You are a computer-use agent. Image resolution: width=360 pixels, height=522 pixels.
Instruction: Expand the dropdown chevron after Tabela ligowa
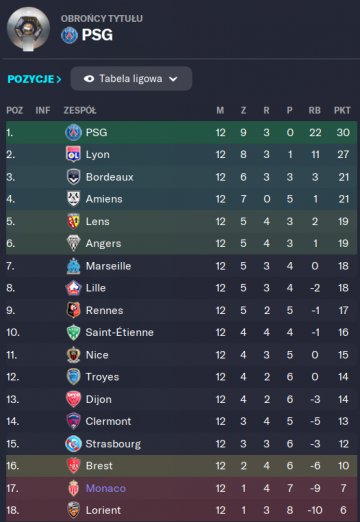pyautogui.click(x=173, y=79)
